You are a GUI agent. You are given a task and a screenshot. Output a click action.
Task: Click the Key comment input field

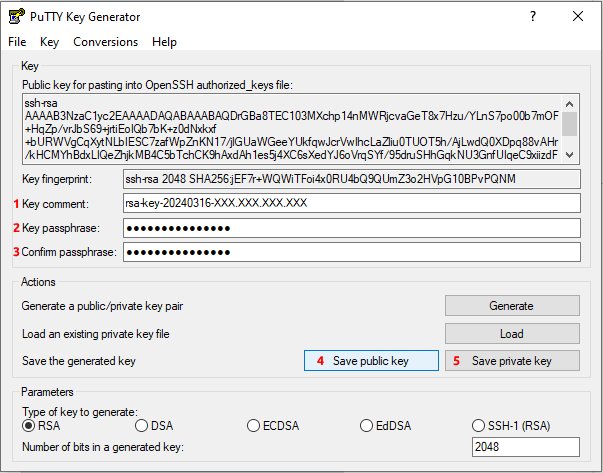(351, 203)
